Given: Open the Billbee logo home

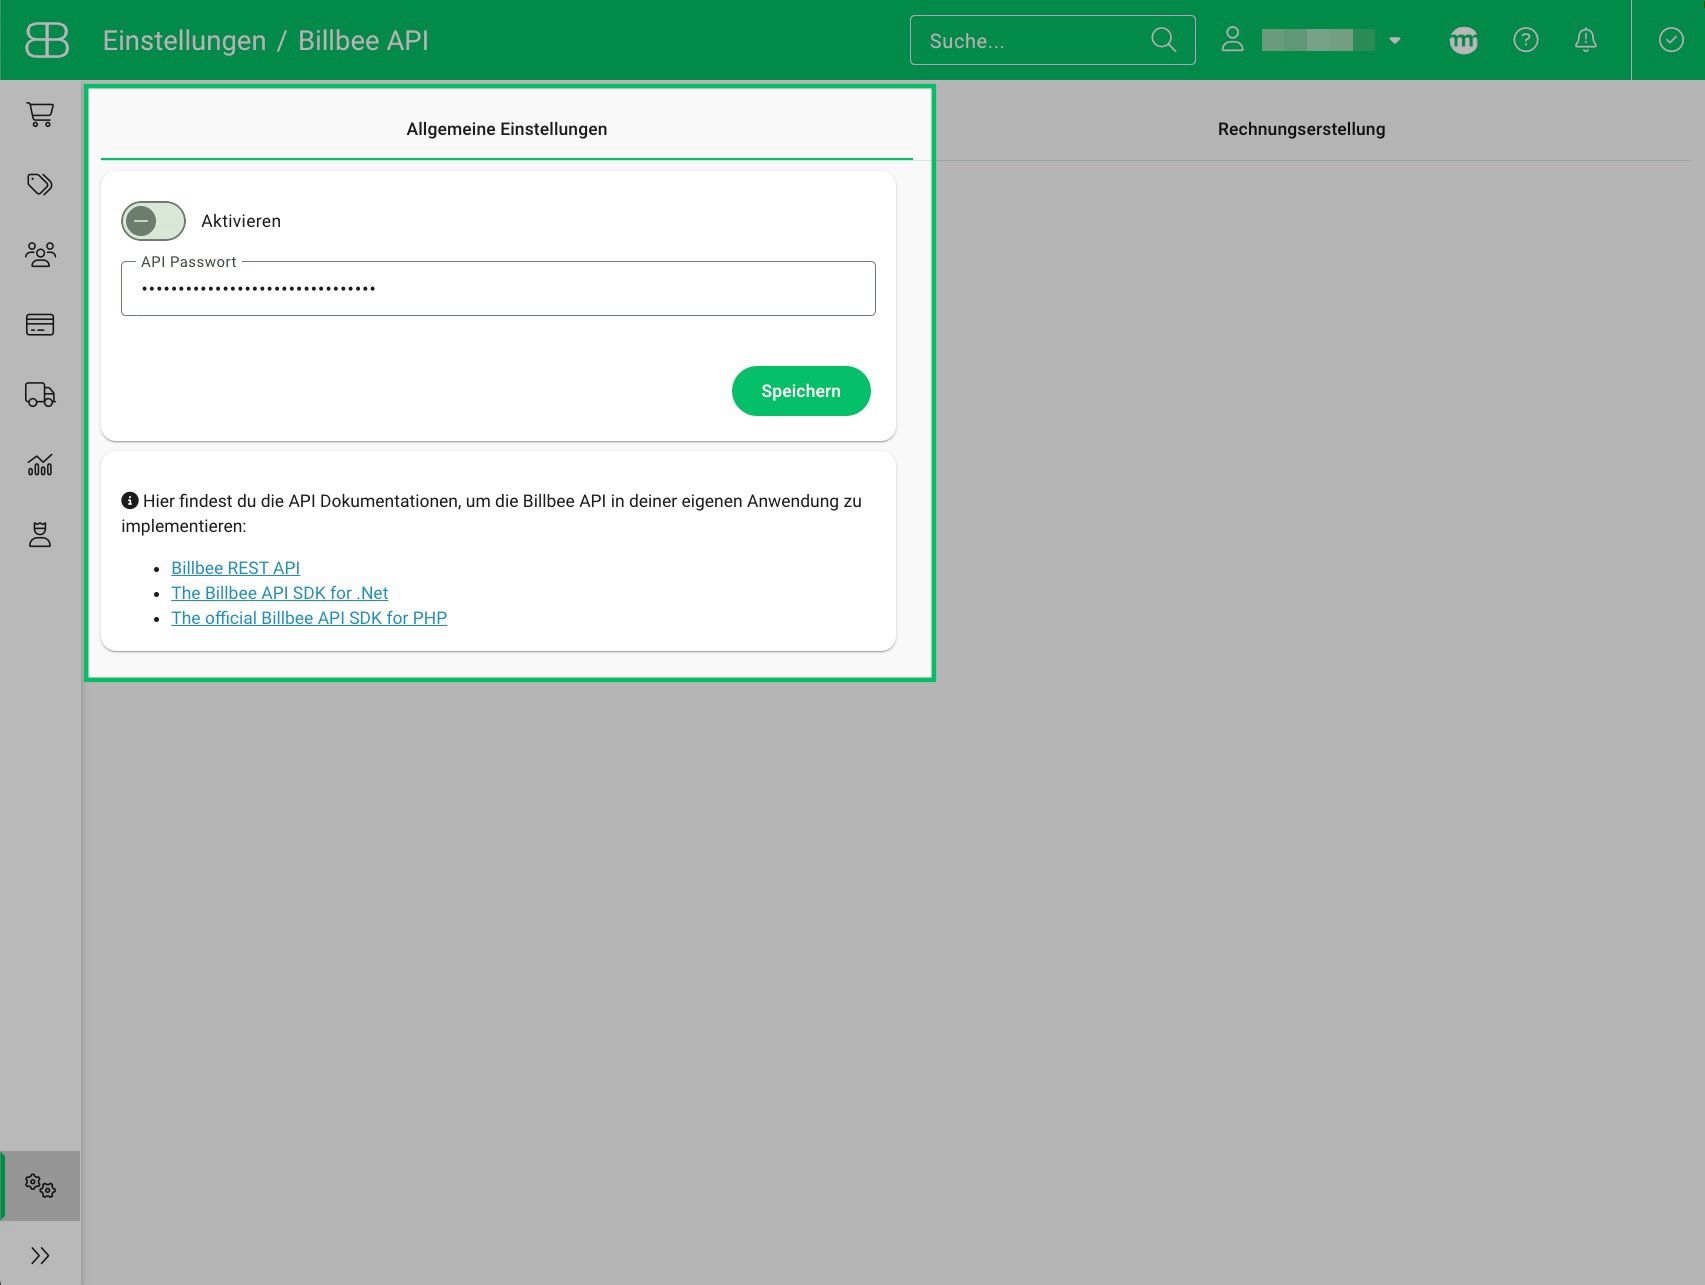Looking at the screenshot, I should (x=47, y=40).
